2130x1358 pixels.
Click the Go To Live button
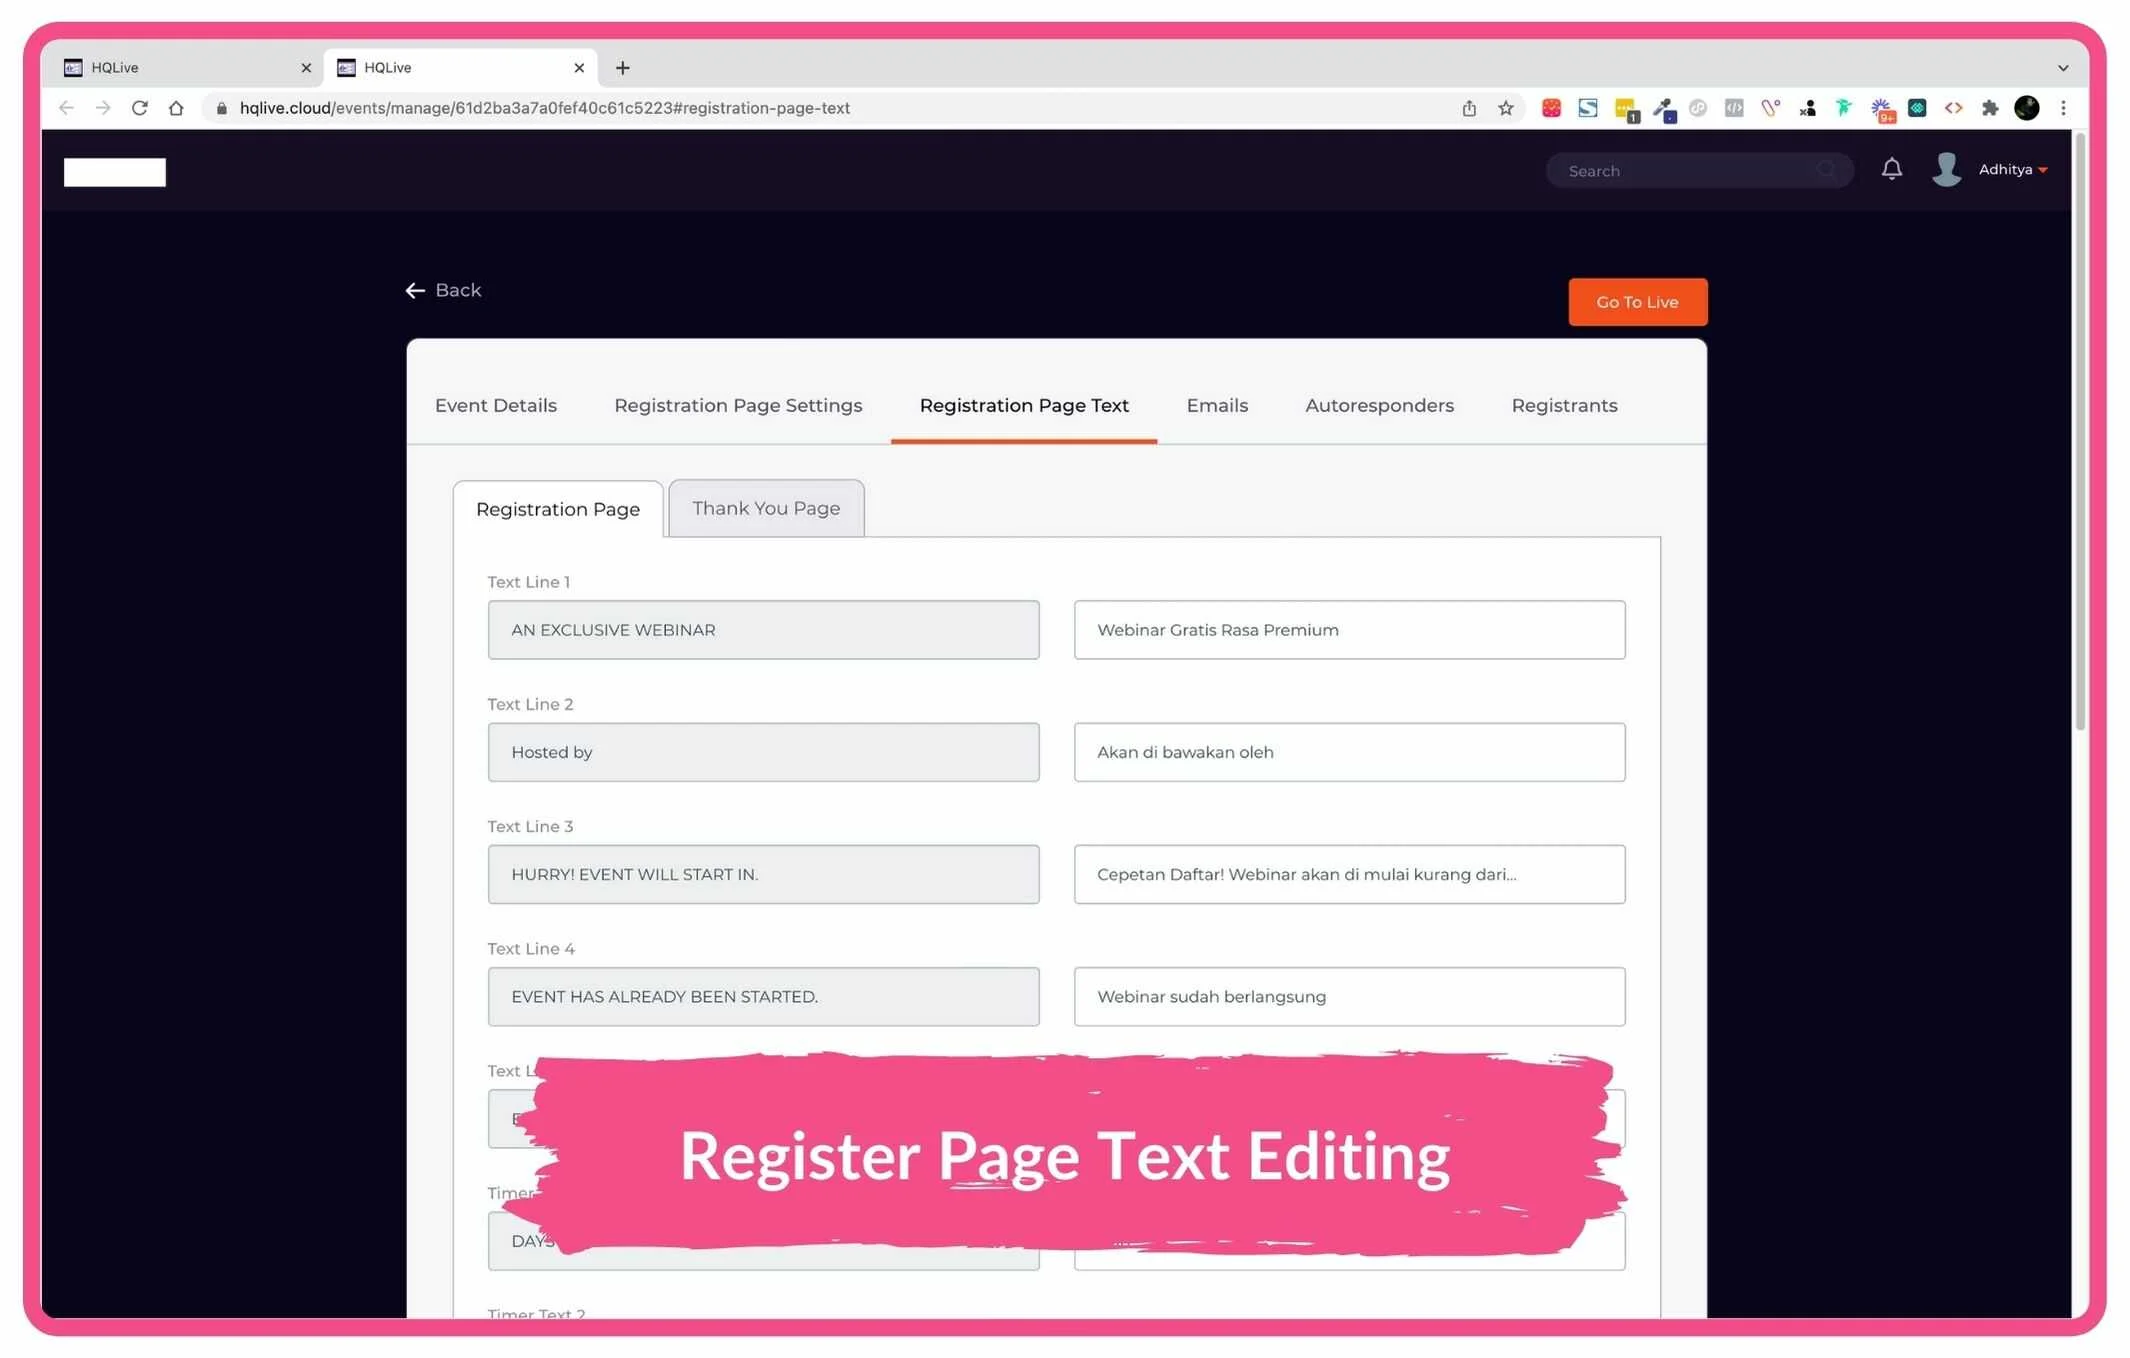[1636, 302]
